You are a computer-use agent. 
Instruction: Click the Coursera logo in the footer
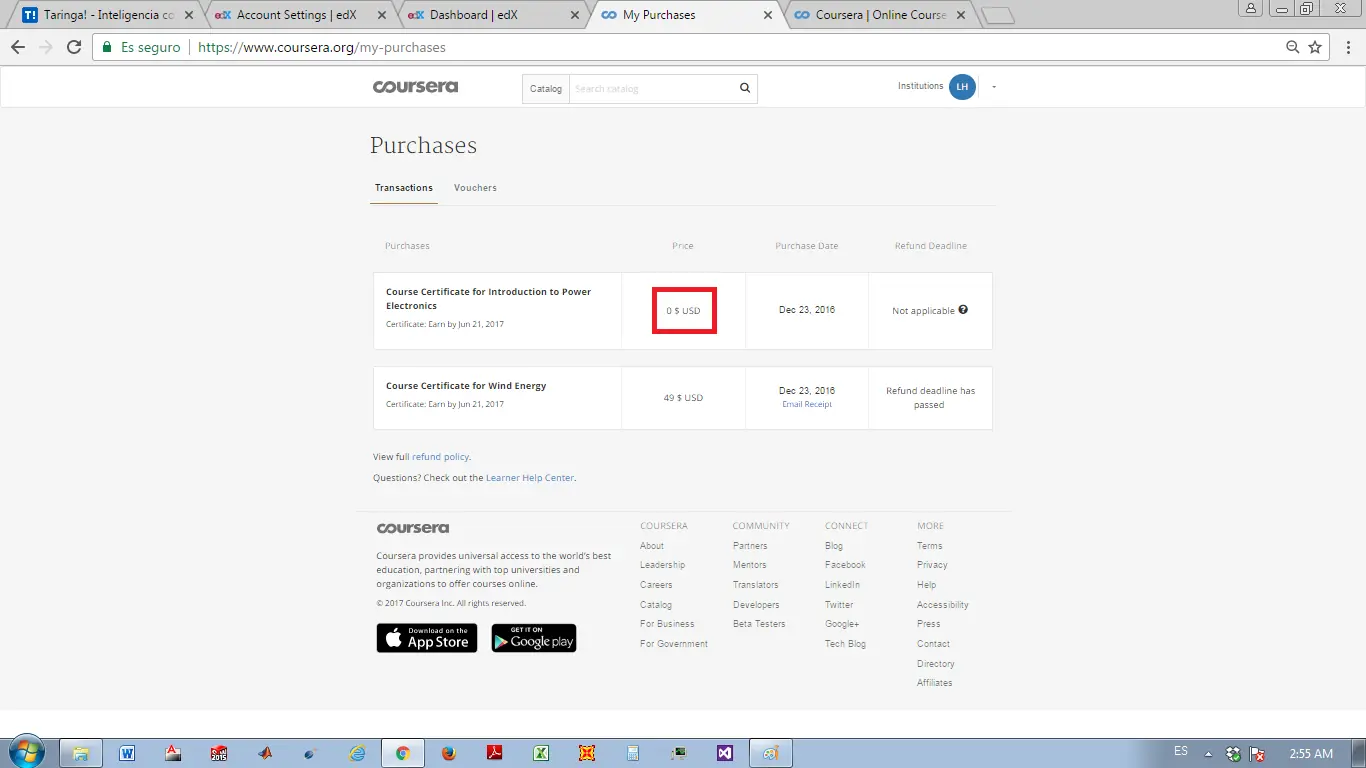coord(413,528)
